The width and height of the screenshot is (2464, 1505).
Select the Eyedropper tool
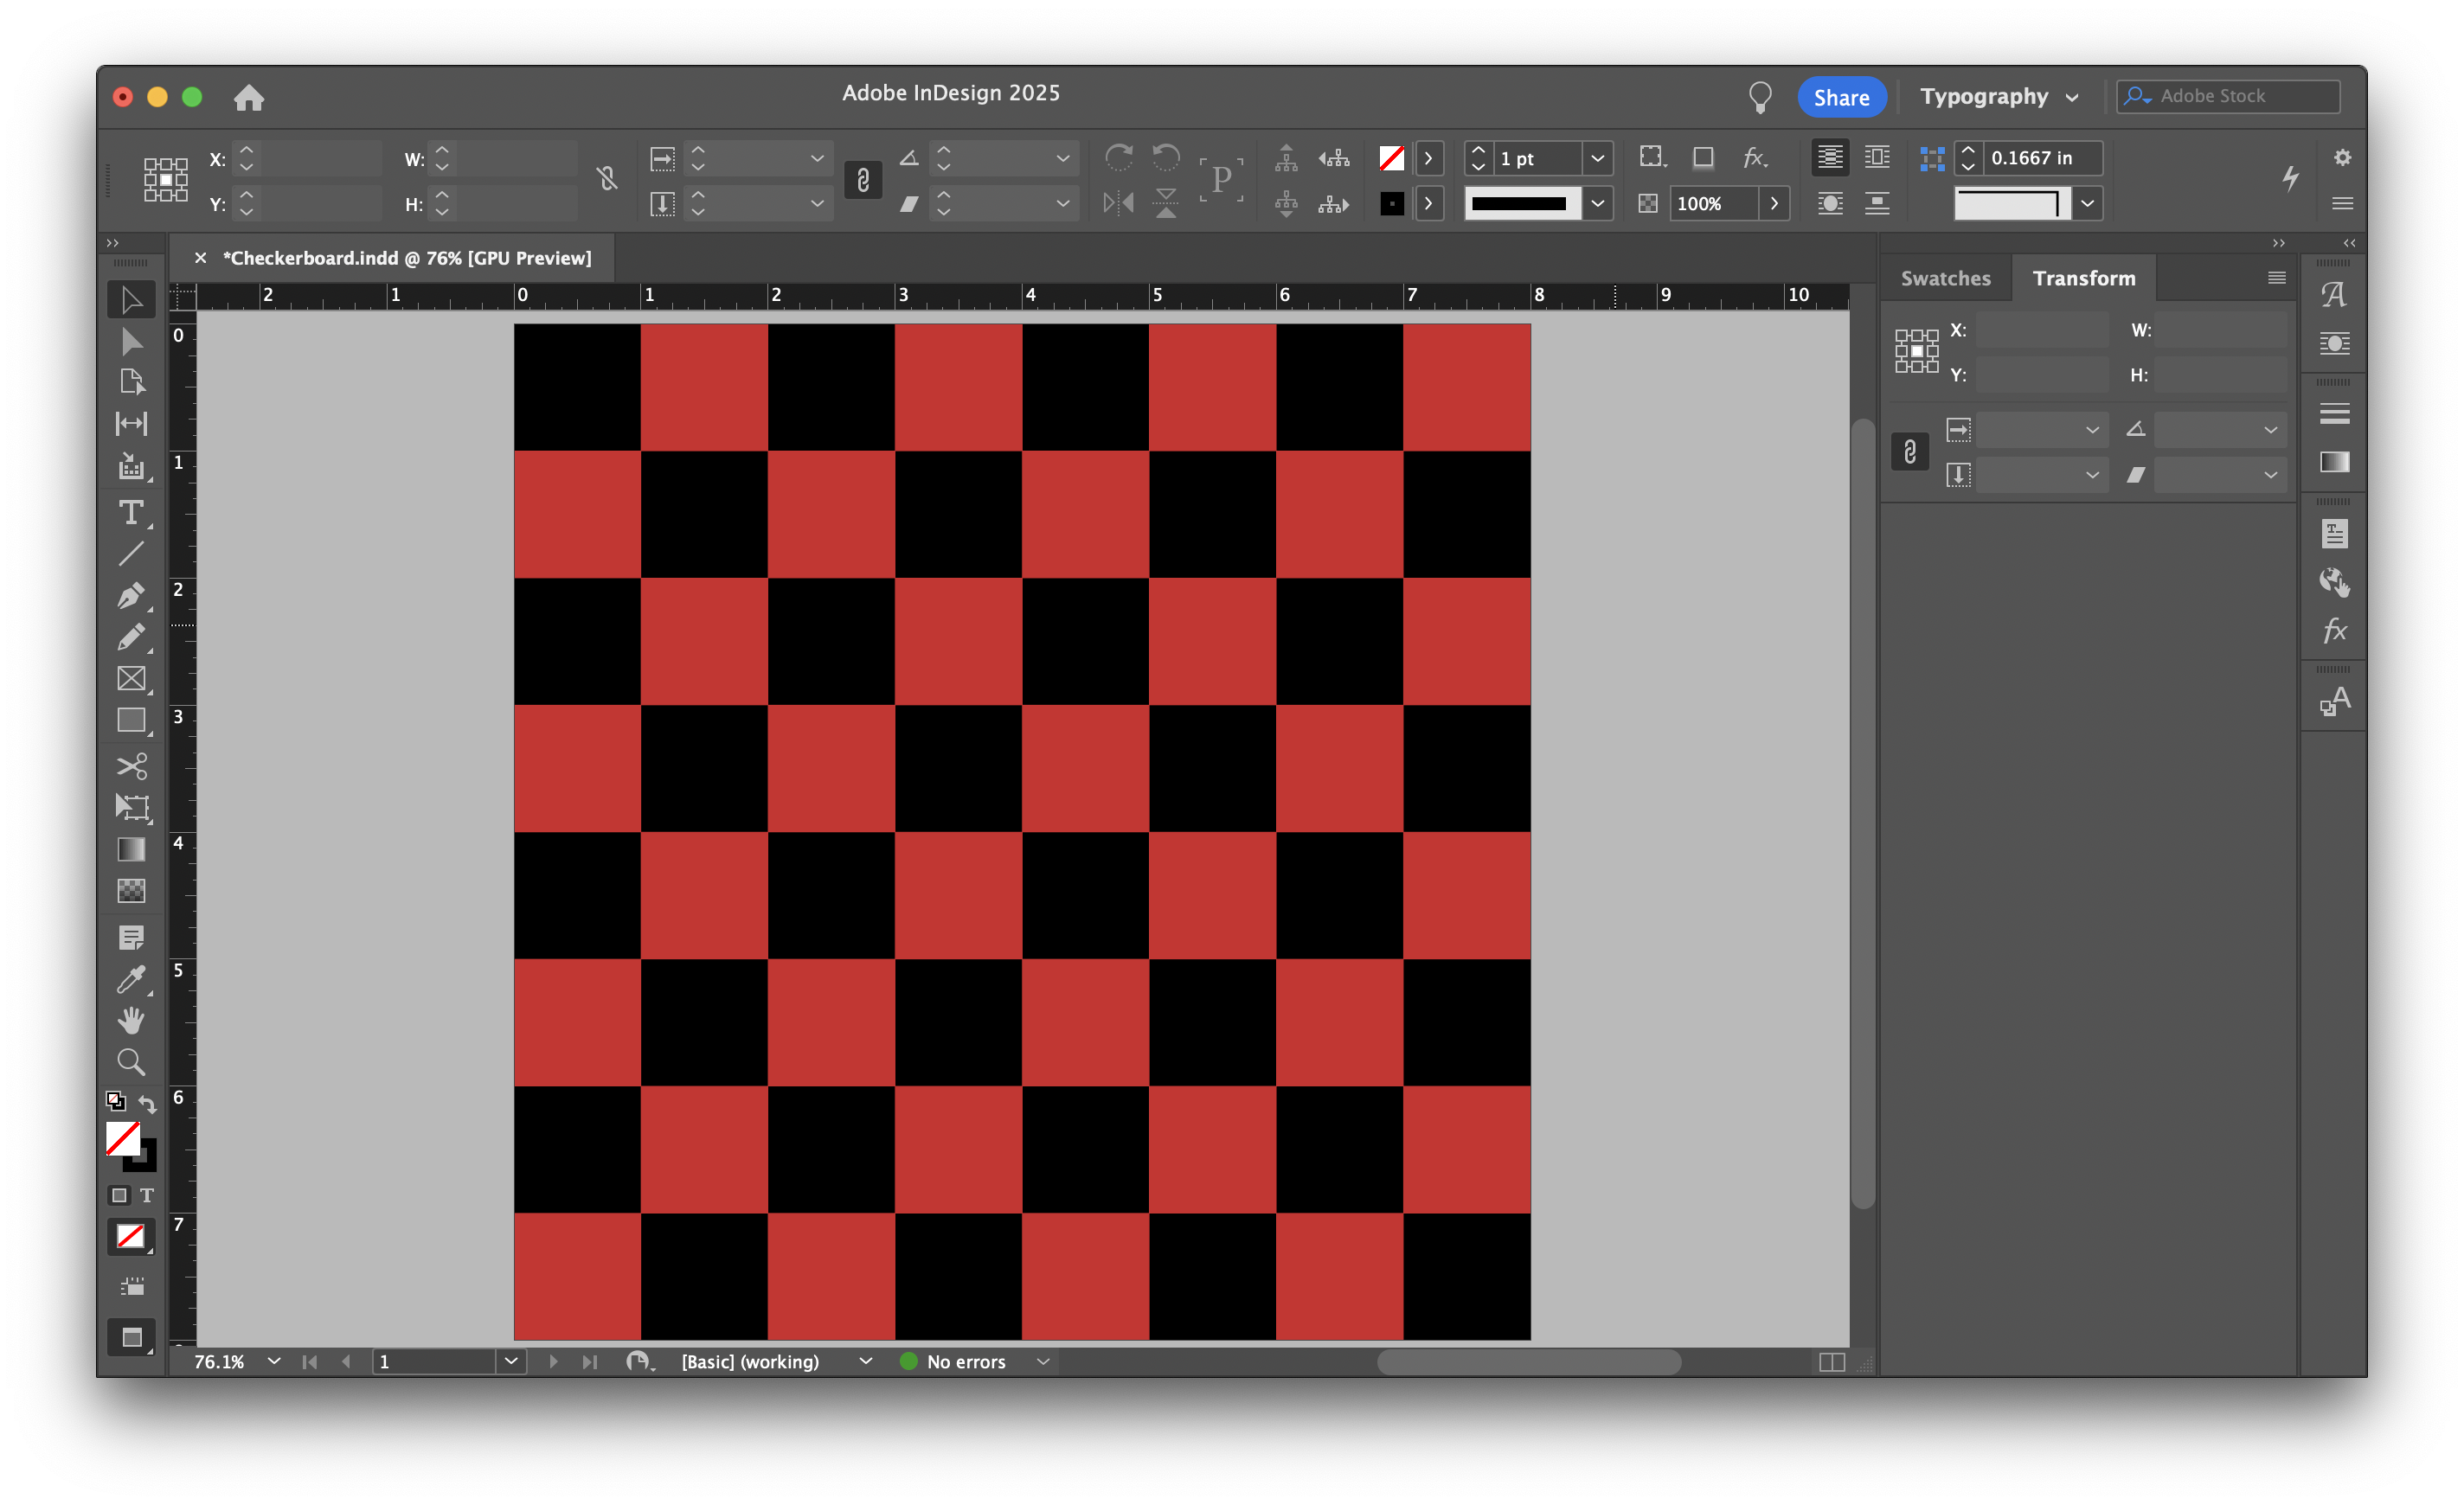[131, 979]
